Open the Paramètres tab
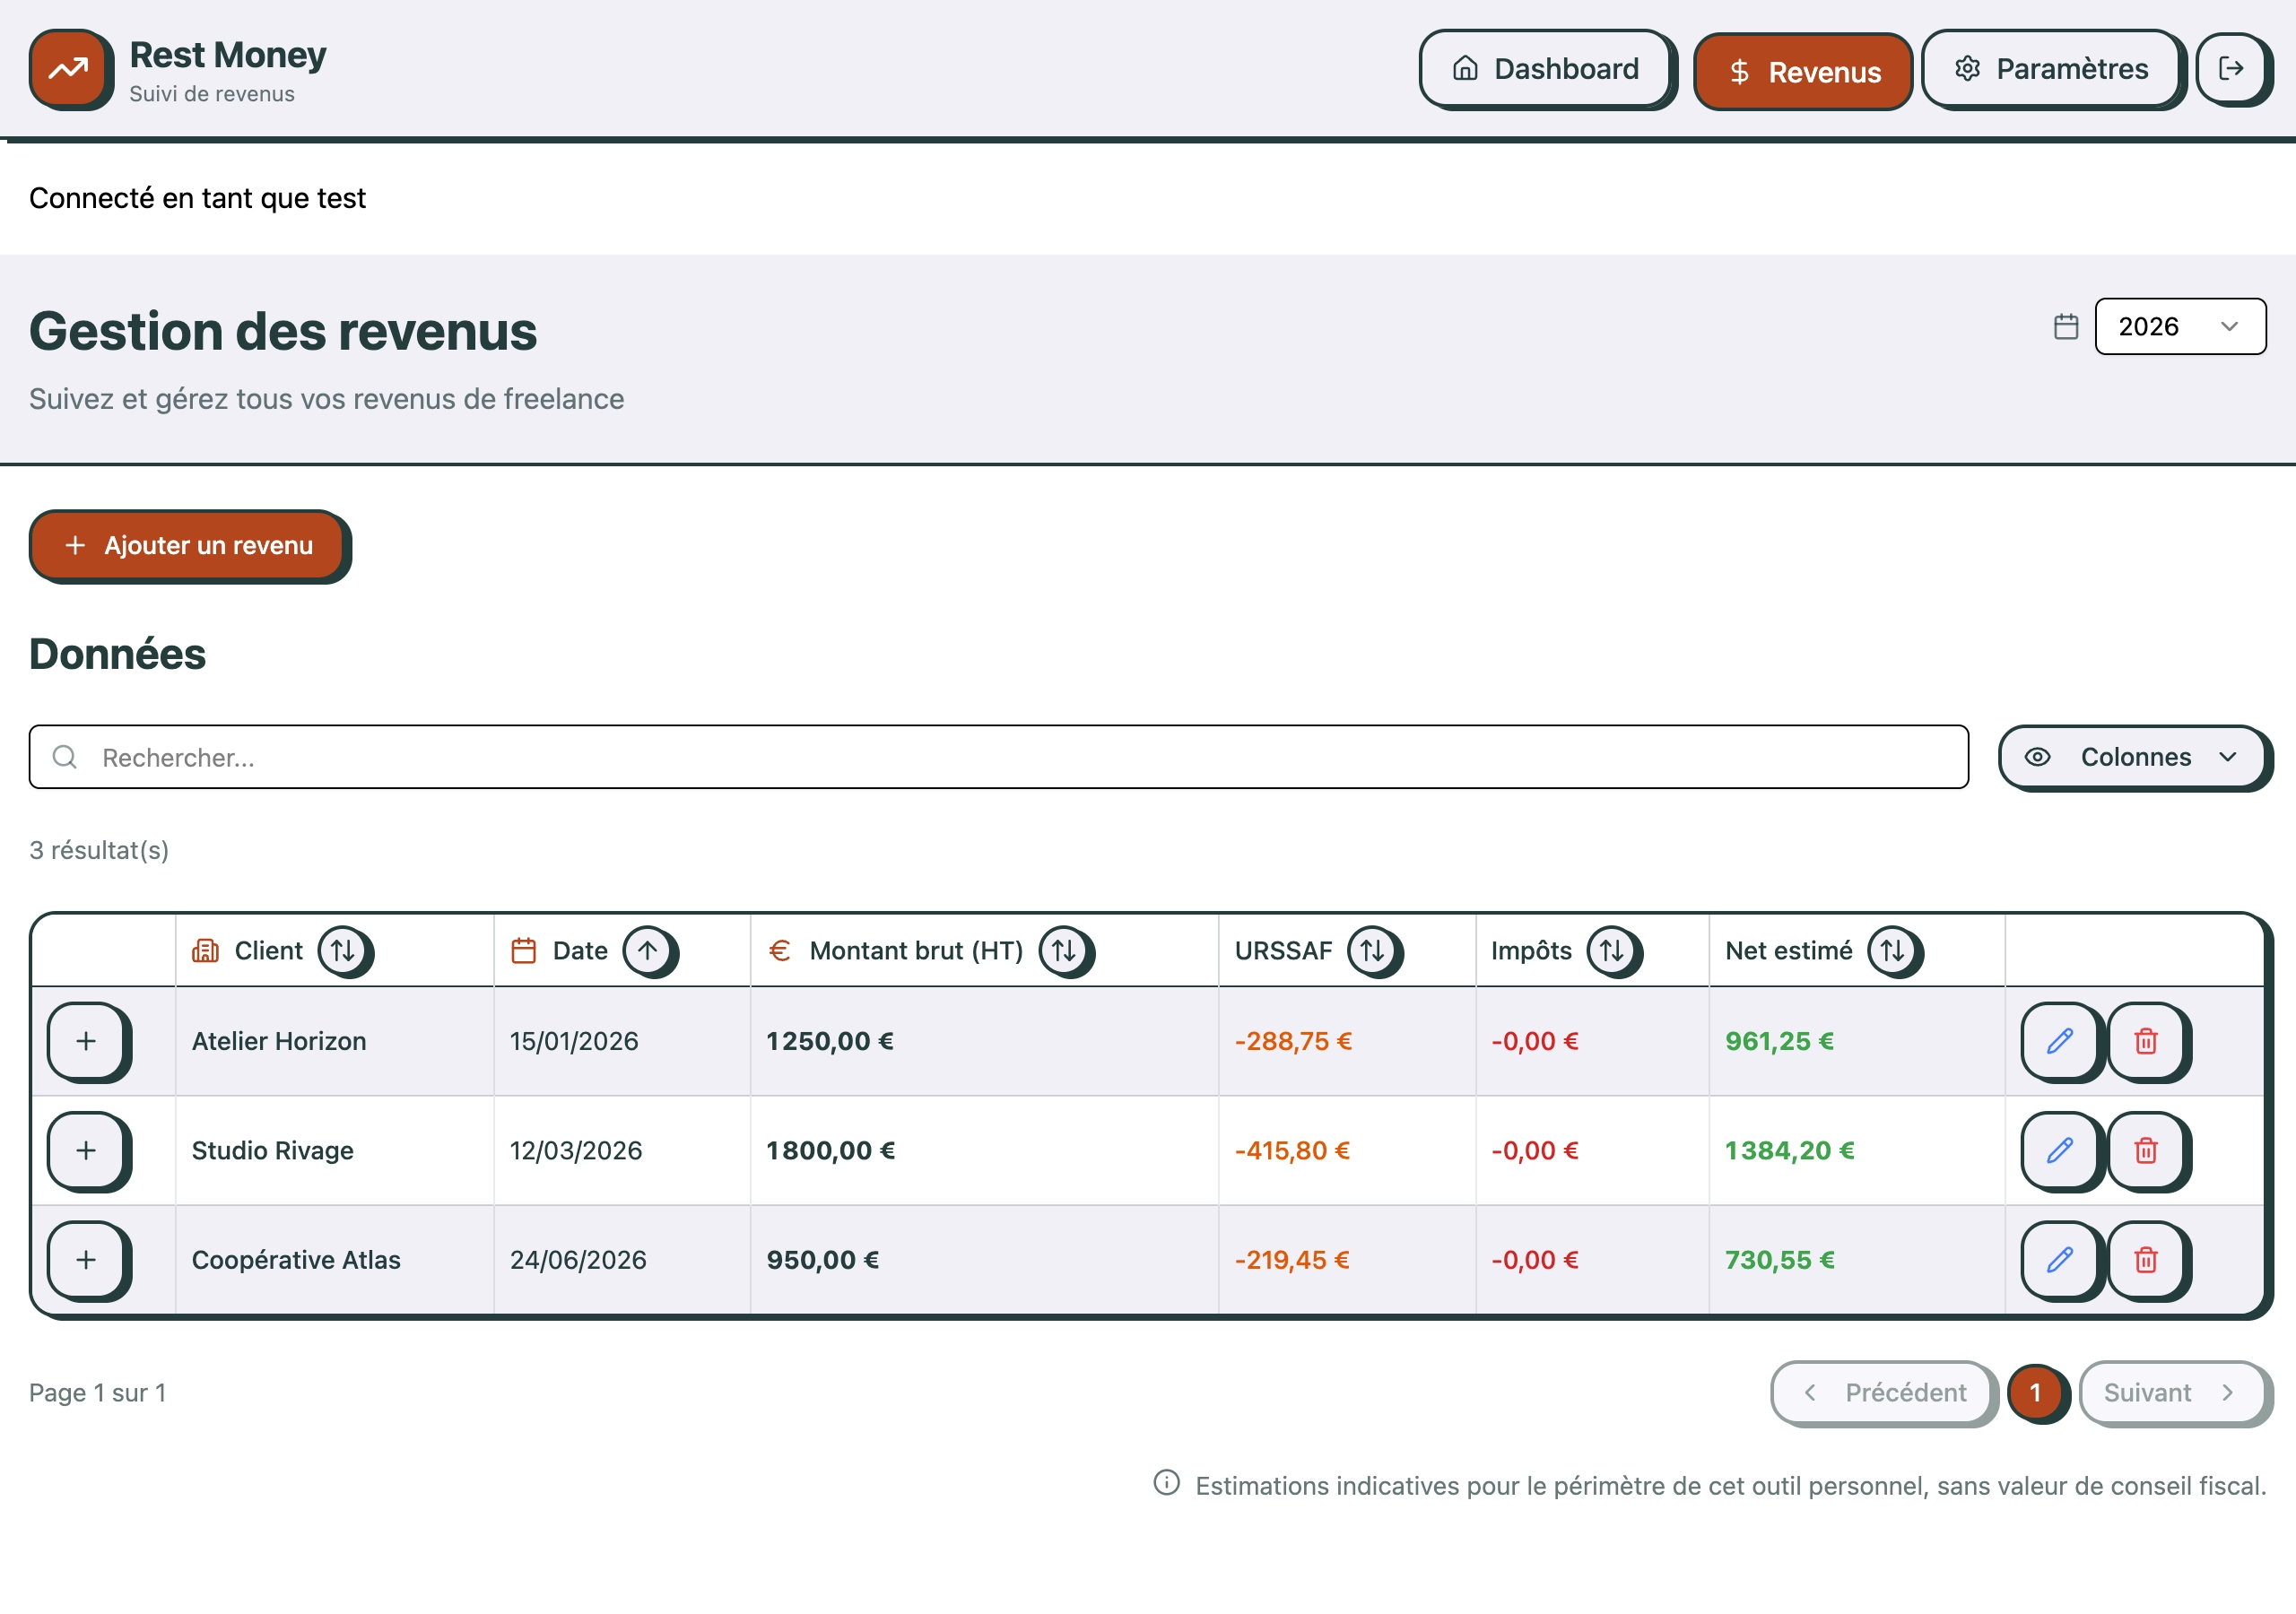This screenshot has height=1614, width=2296. [x=2051, y=68]
